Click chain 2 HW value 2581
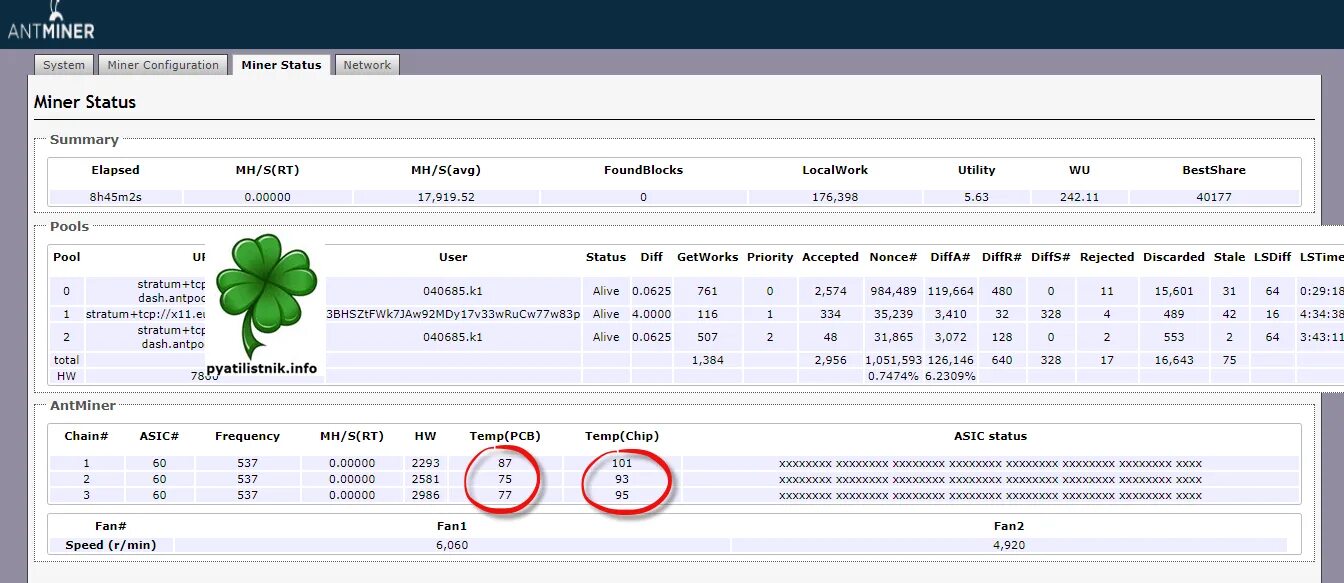The height and width of the screenshot is (583, 1344). tap(426, 479)
